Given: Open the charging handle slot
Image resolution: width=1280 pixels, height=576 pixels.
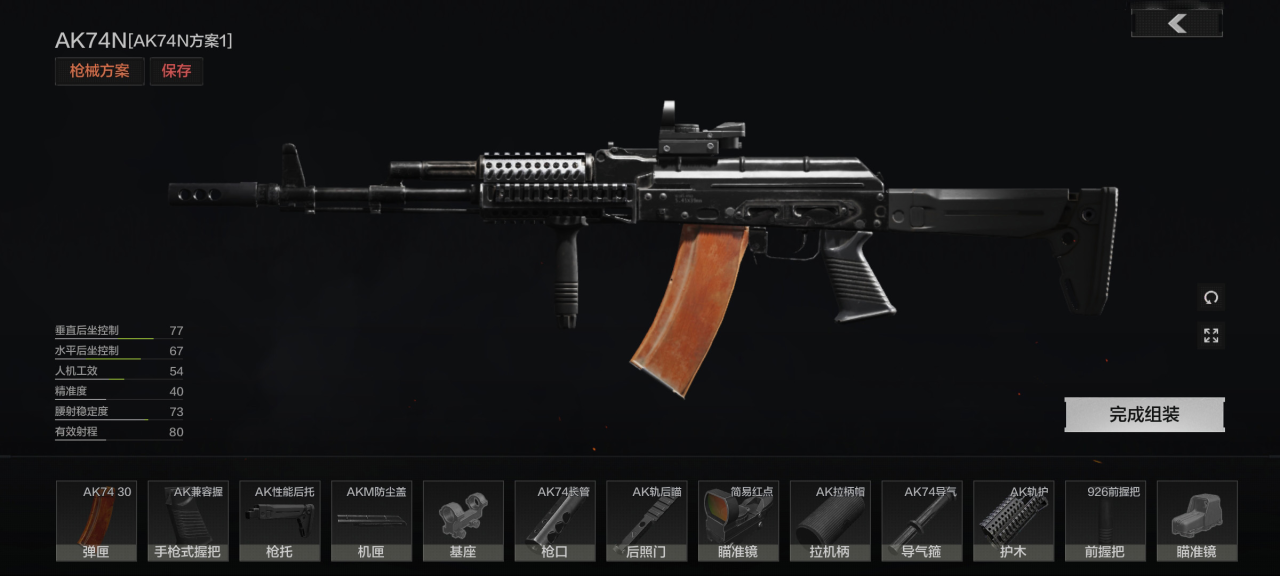Looking at the screenshot, I should coord(830,521).
